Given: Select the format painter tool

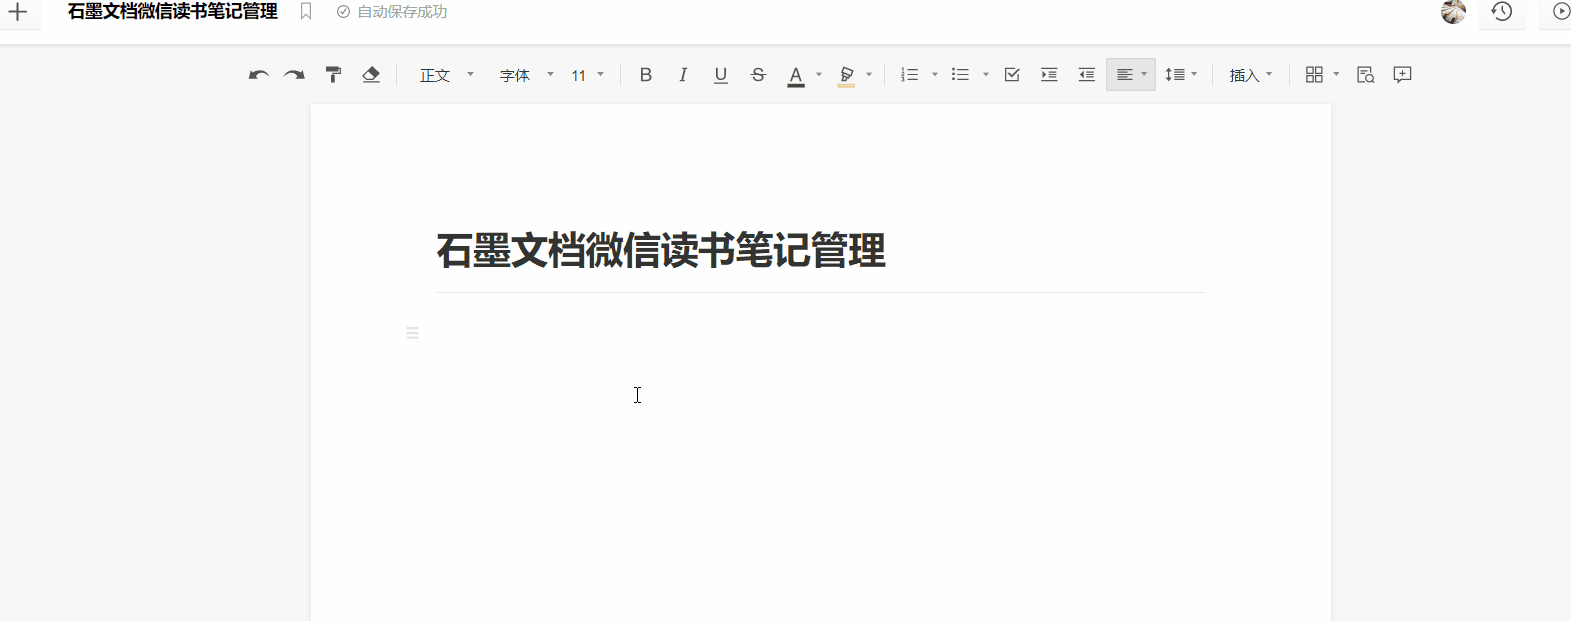Looking at the screenshot, I should tap(333, 75).
